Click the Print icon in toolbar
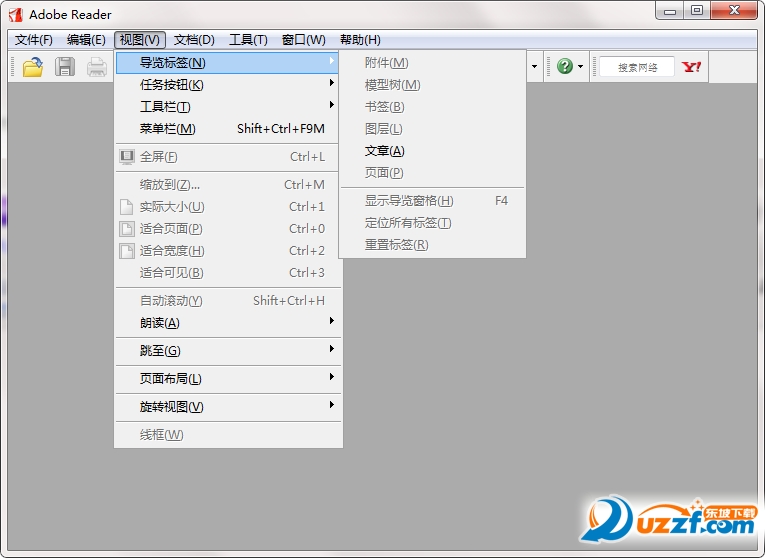The width and height of the screenshot is (765, 558). point(97,67)
